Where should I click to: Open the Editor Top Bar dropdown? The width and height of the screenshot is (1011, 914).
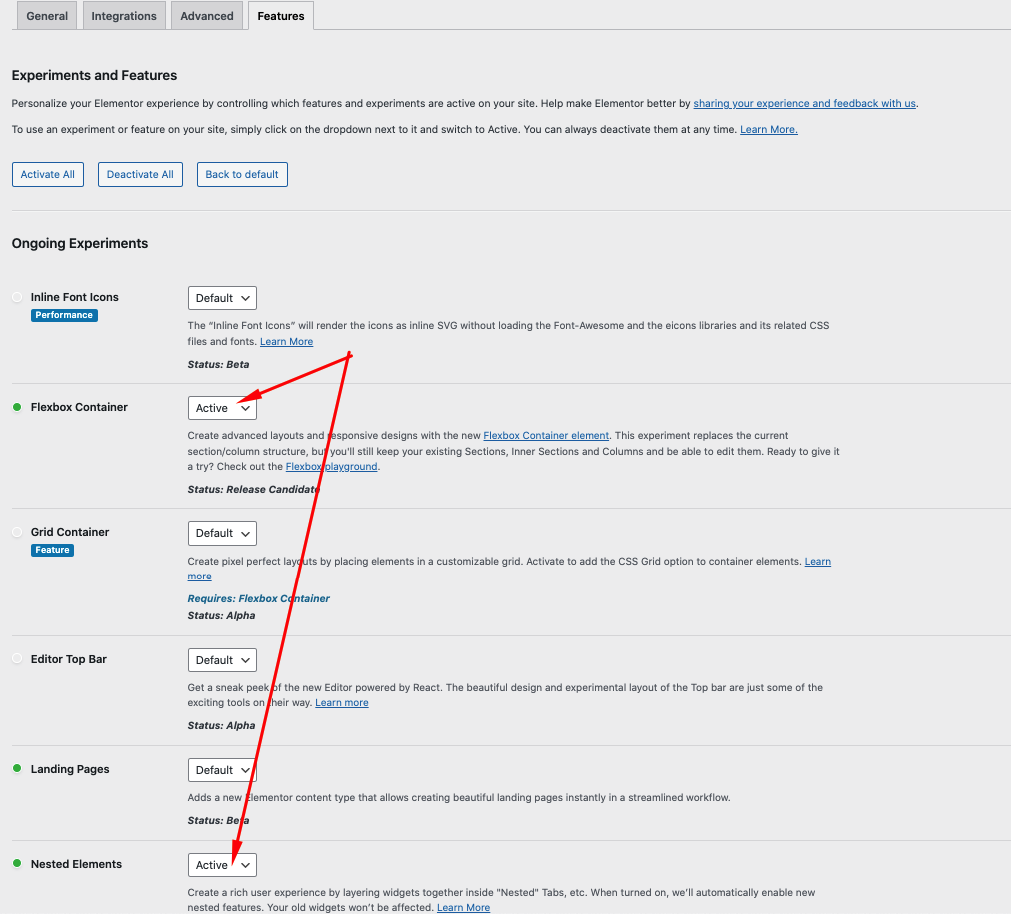222,660
